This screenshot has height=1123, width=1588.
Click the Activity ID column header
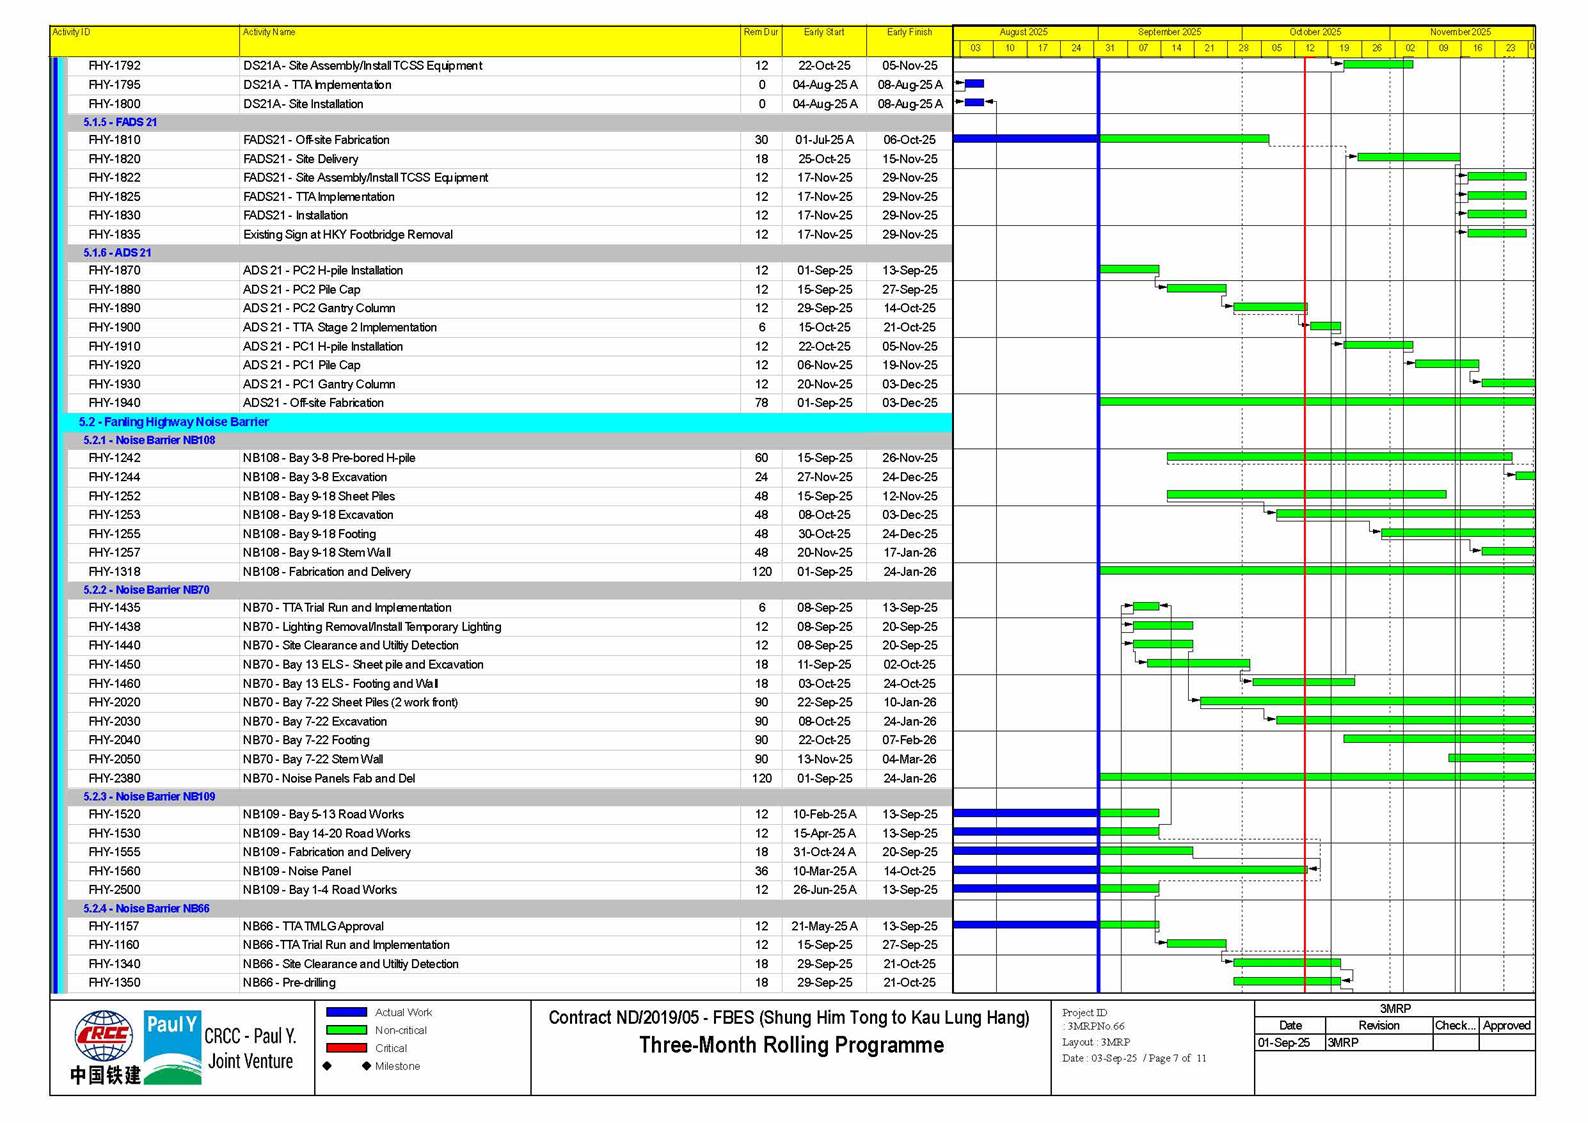(x=145, y=41)
